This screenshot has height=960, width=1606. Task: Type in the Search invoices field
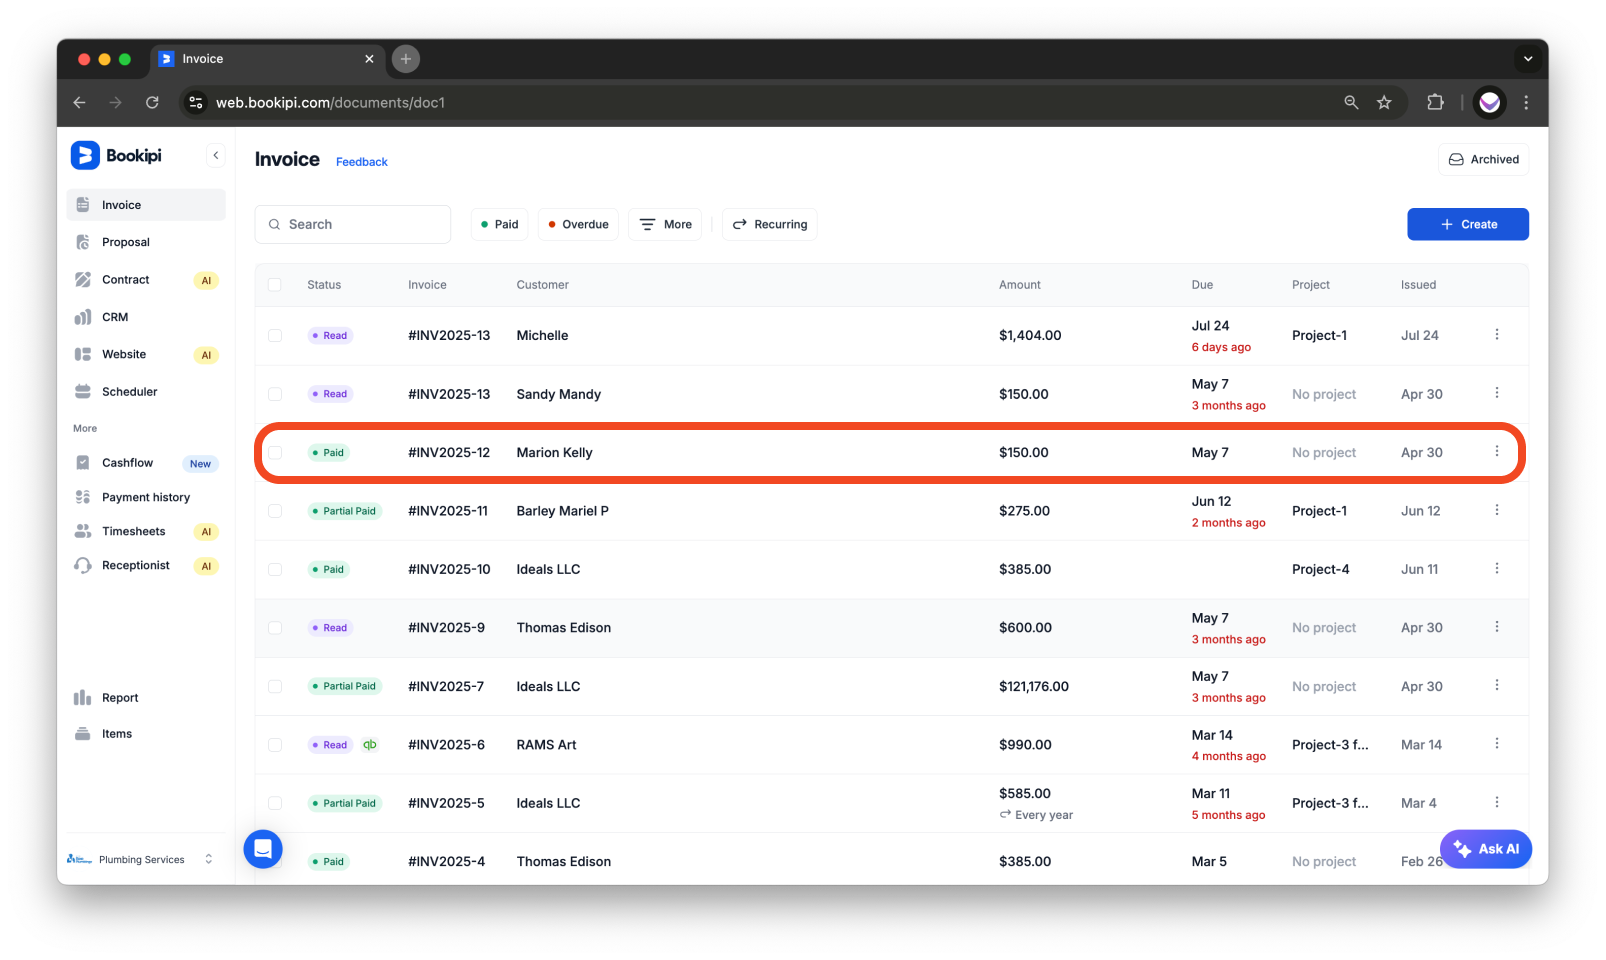[x=353, y=224]
